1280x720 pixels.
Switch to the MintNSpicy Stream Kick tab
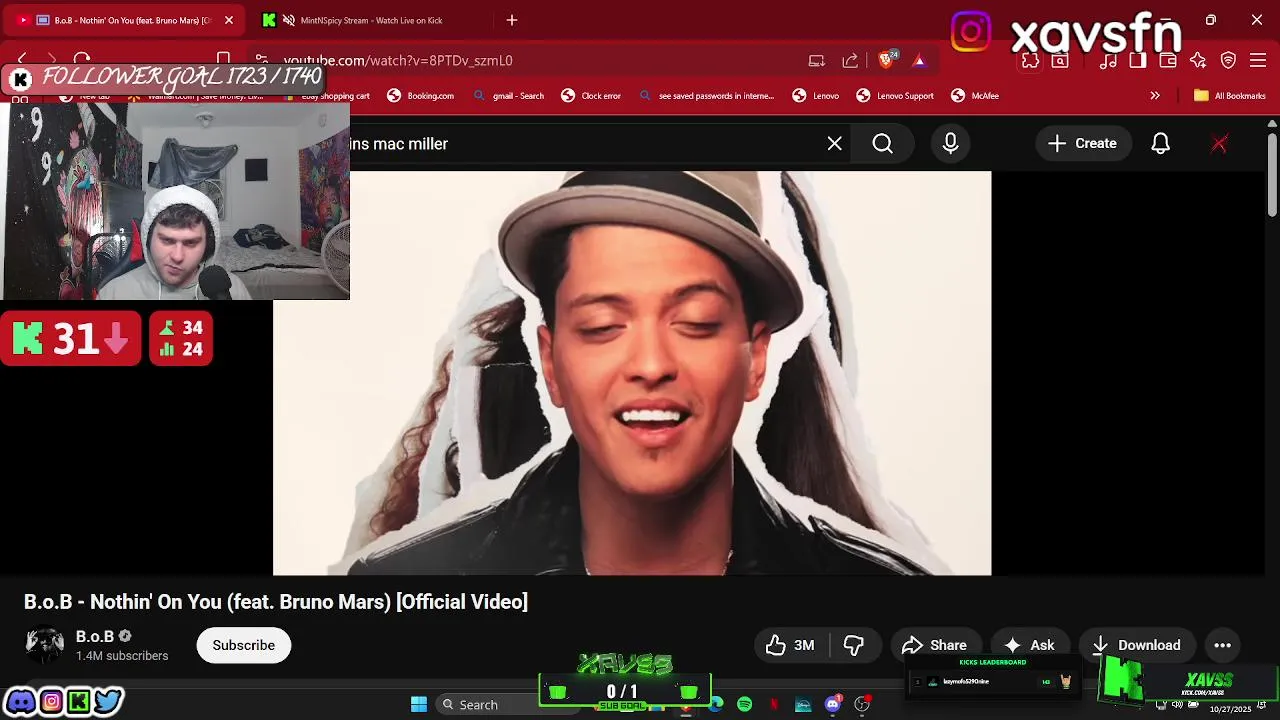(x=370, y=20)
